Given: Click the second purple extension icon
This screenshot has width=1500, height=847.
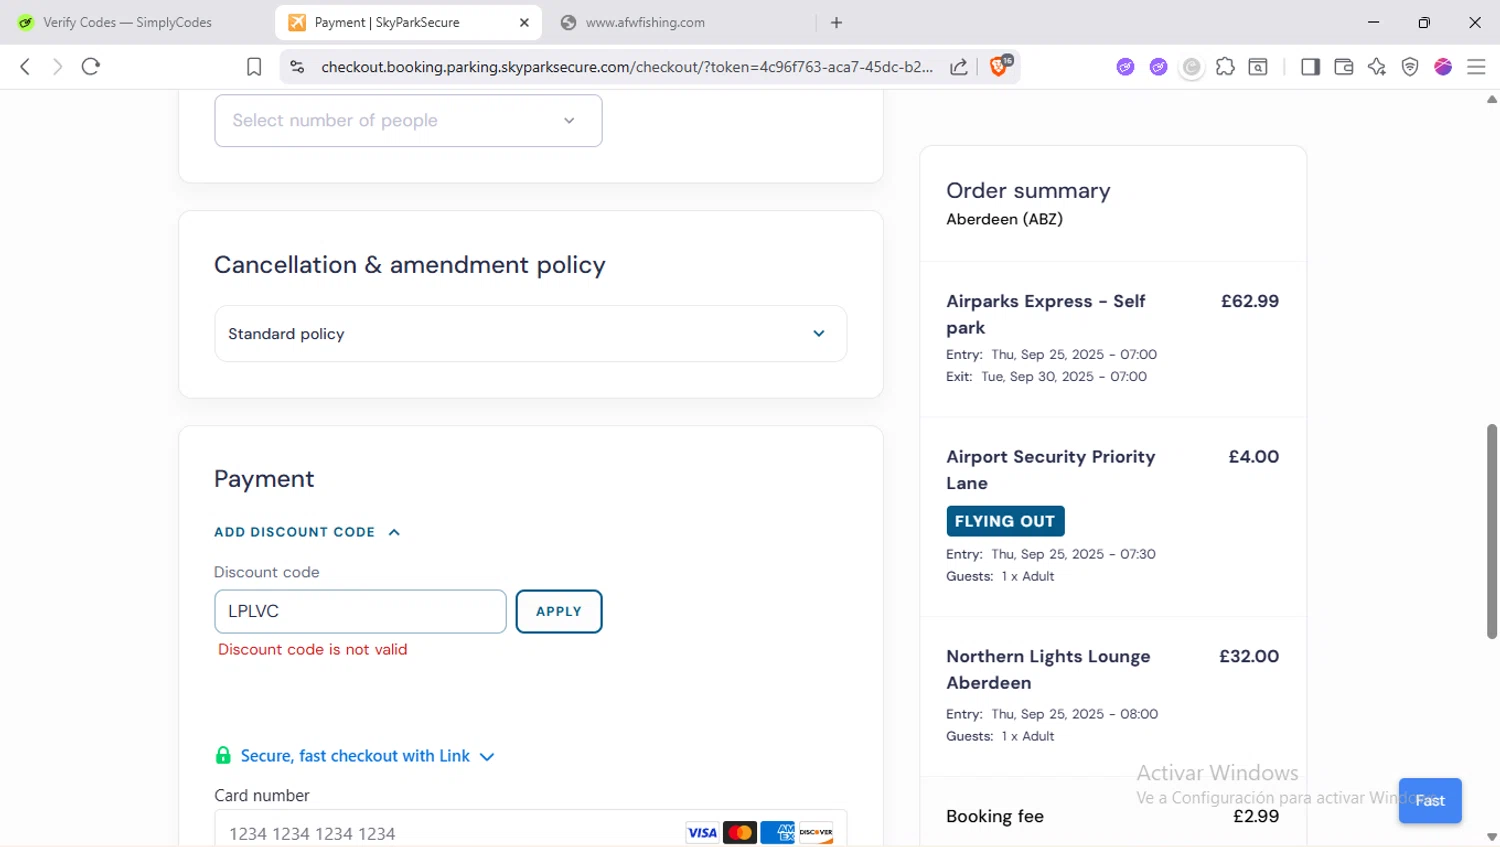Looking at the screenshot, I should tap(1159, 67).
